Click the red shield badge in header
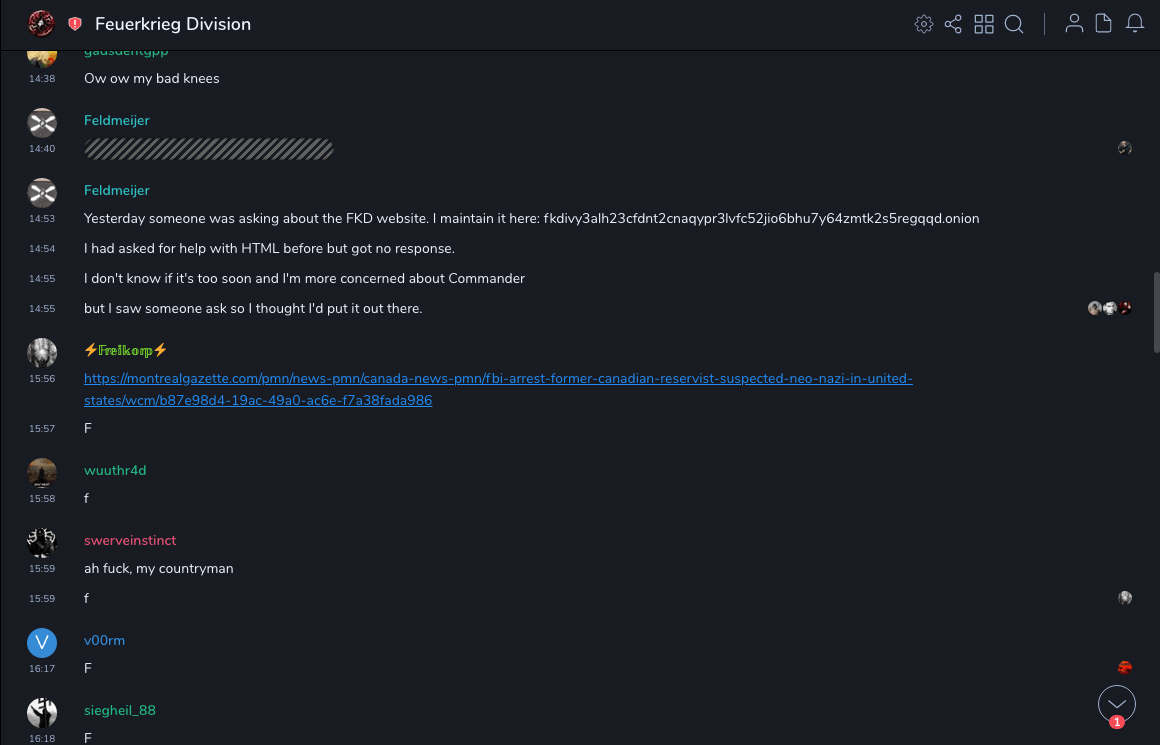The width and height of the screenshot is (1160, 745). pyautogui.click(x=75, y=24)
